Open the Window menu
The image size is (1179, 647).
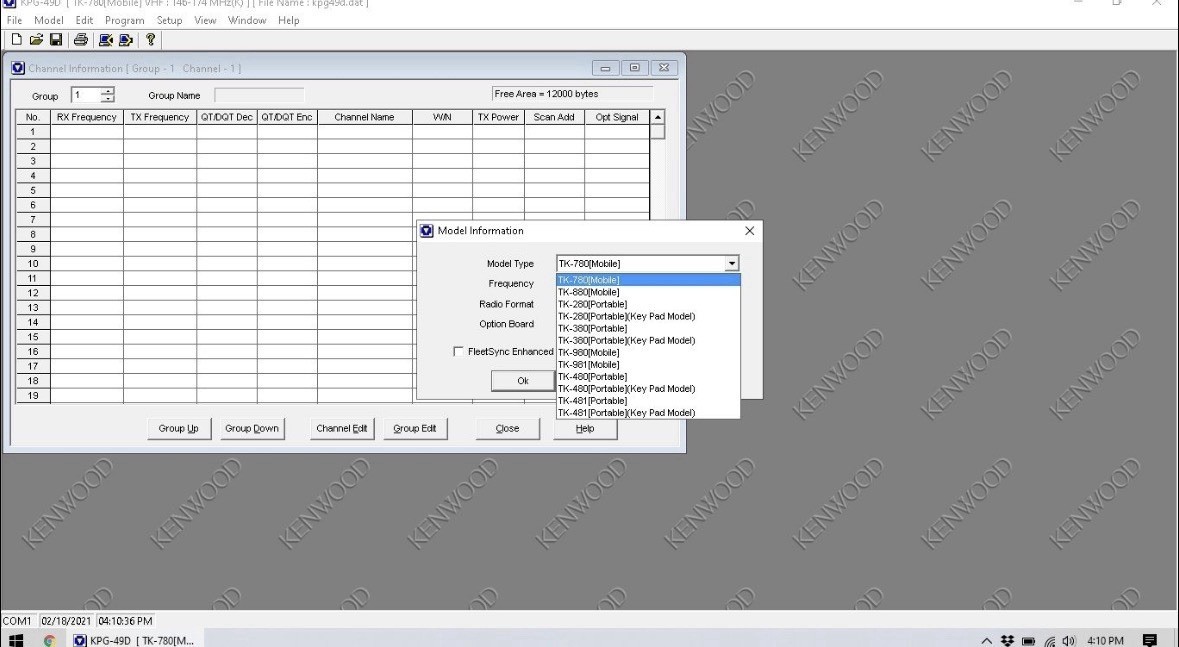point(247,20)
